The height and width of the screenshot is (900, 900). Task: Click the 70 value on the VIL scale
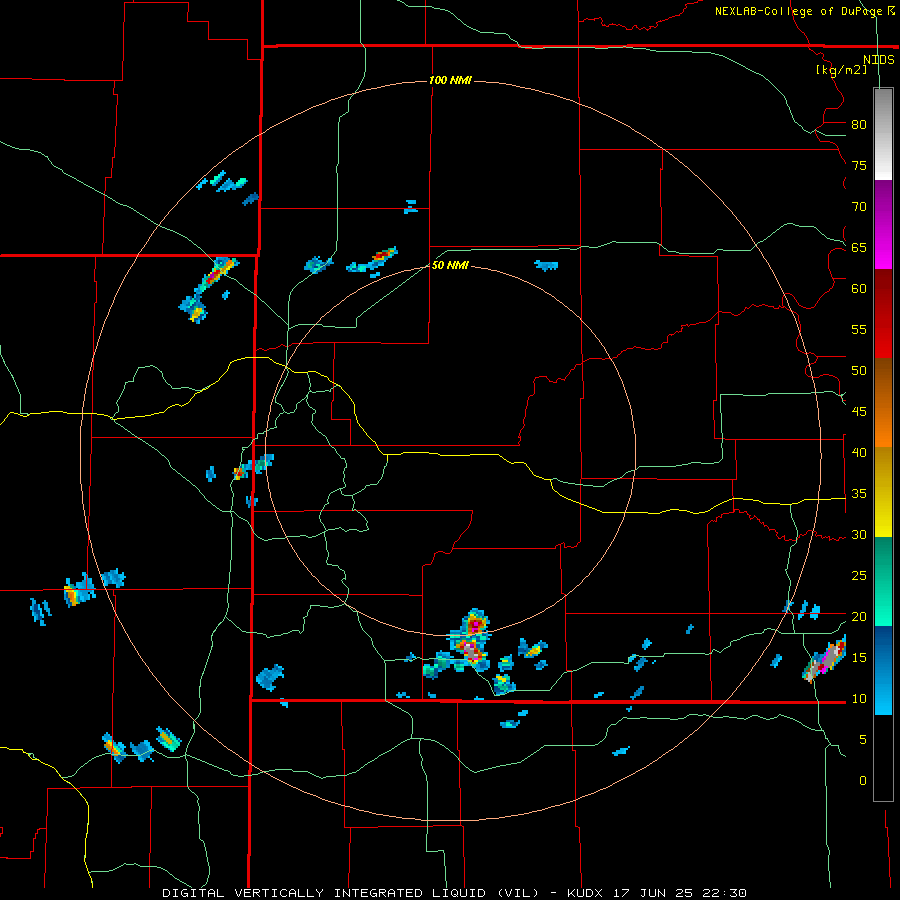point(859,207)
